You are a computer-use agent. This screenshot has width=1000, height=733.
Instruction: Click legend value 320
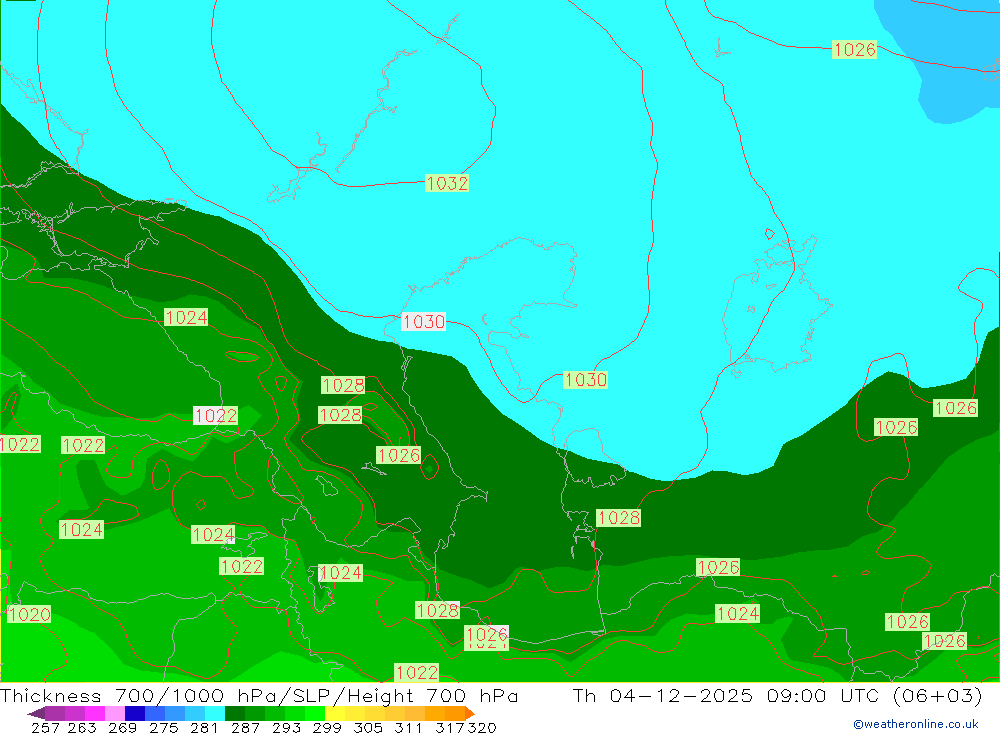[482, 727]
